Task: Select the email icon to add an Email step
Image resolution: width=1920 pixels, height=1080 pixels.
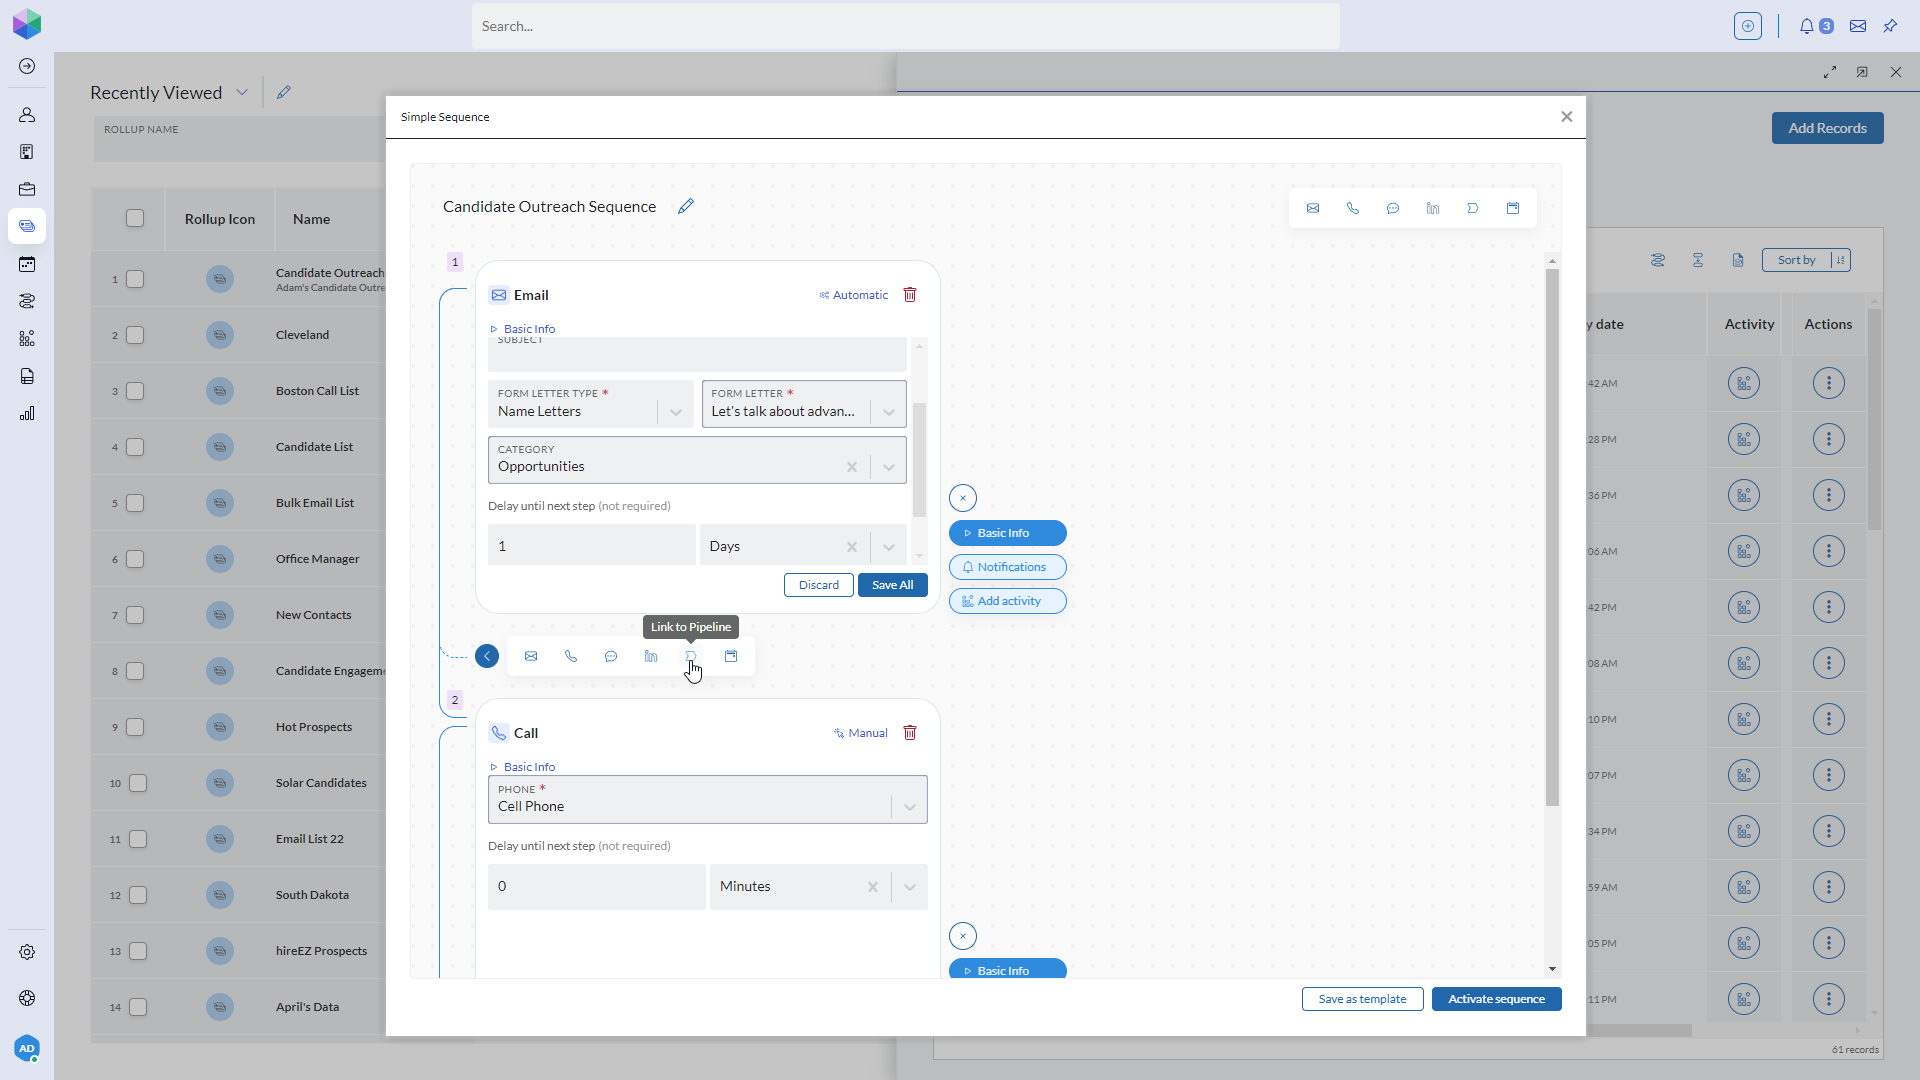Action: 531,656
